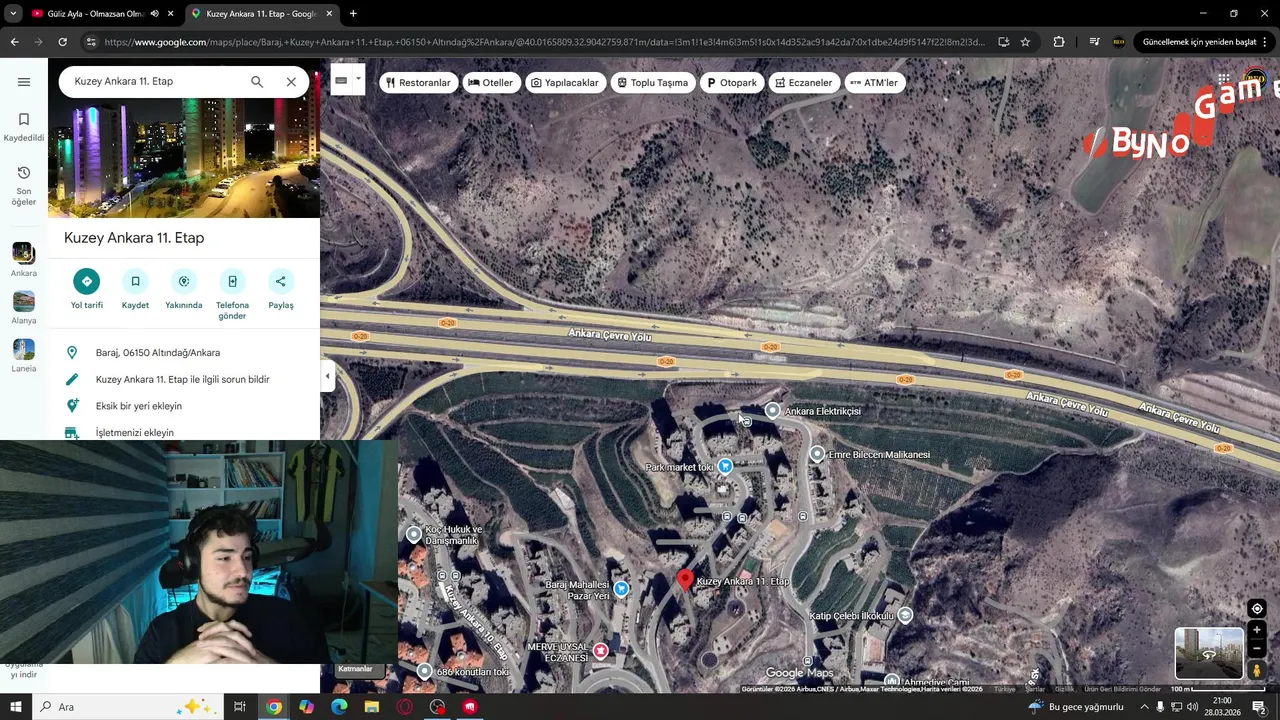This screenshot has height=720, width=1280.
Task: Select the Restoranlar filter chip
Action: [418, 83]
